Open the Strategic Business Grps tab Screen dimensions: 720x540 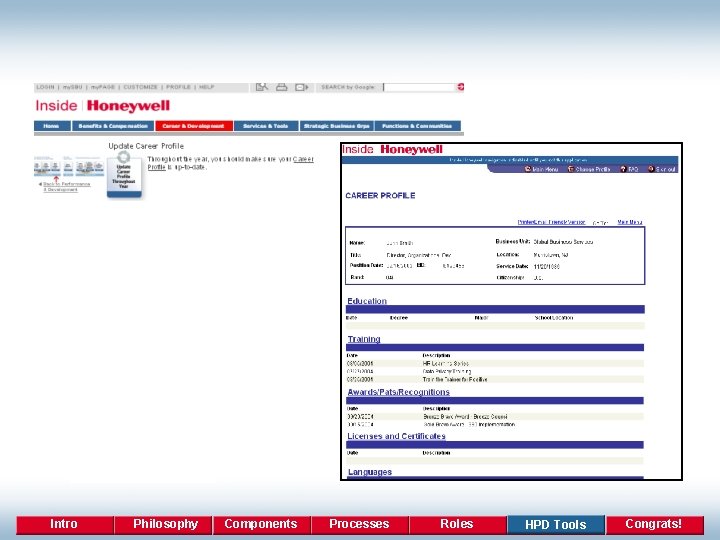pyautogui.click(x=337, y=126)
